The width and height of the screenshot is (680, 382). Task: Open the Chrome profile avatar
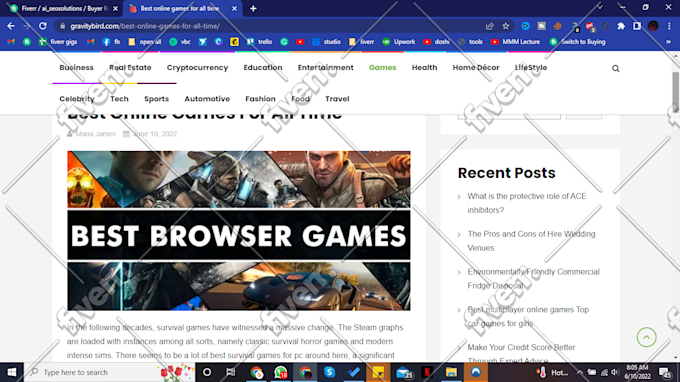click(x=653, y=26)
